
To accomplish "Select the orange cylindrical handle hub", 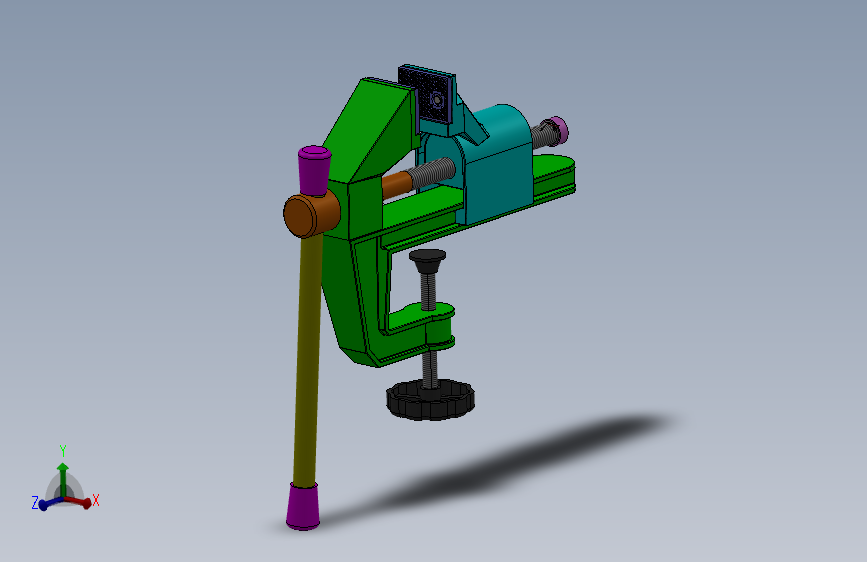I will click(311, 214).
